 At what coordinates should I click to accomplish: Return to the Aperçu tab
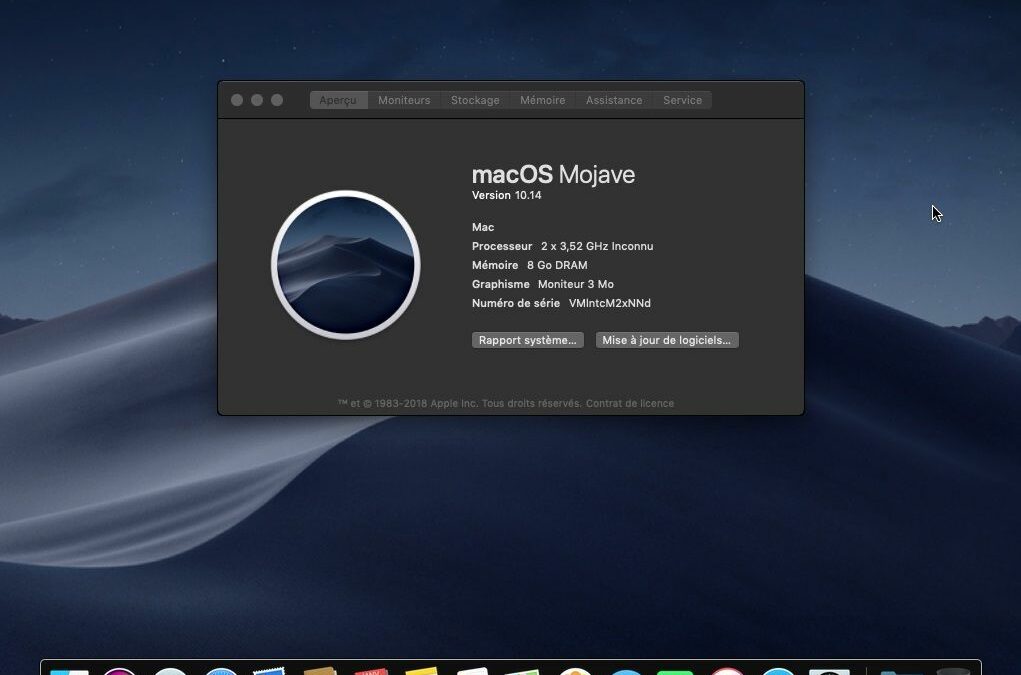(x=338, y=100)
